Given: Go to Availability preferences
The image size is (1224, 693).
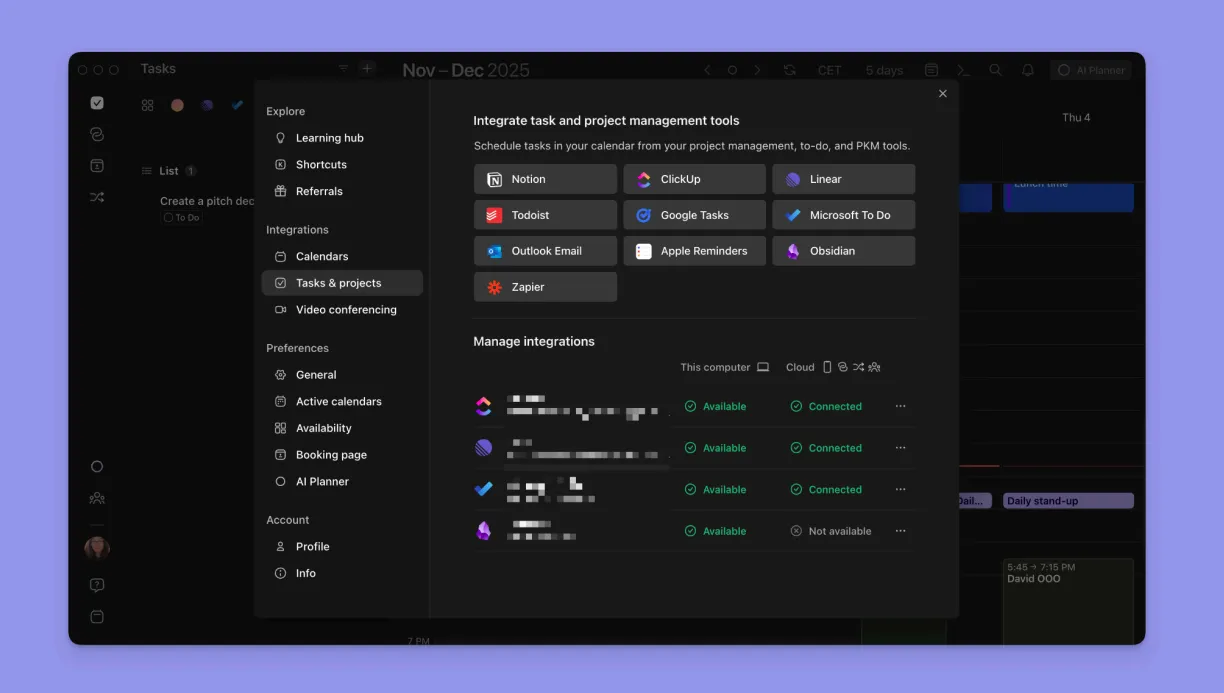Looking at the screenshot, I should tap(342, 428).
